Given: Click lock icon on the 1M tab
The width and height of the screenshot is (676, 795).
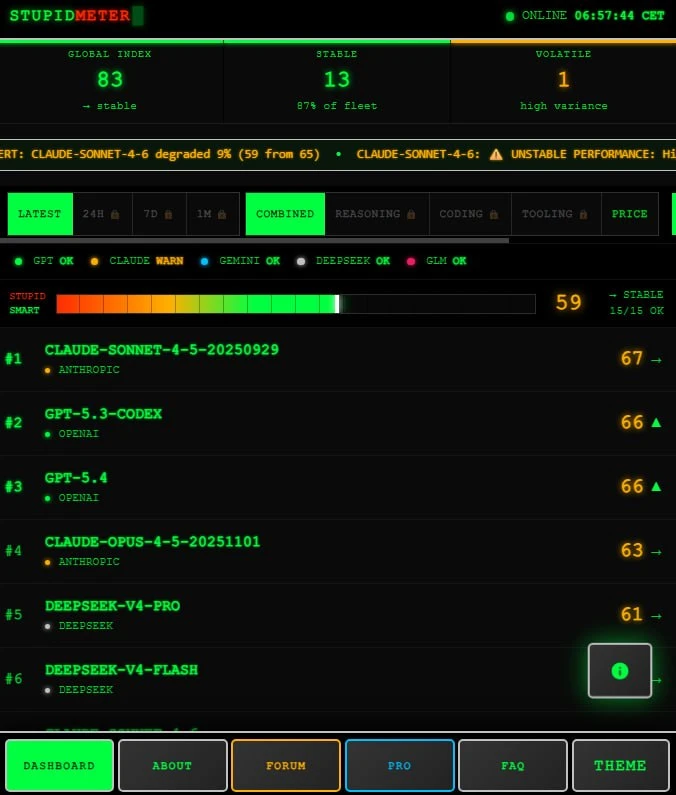Looking at the screenshot, I should 222,214.
